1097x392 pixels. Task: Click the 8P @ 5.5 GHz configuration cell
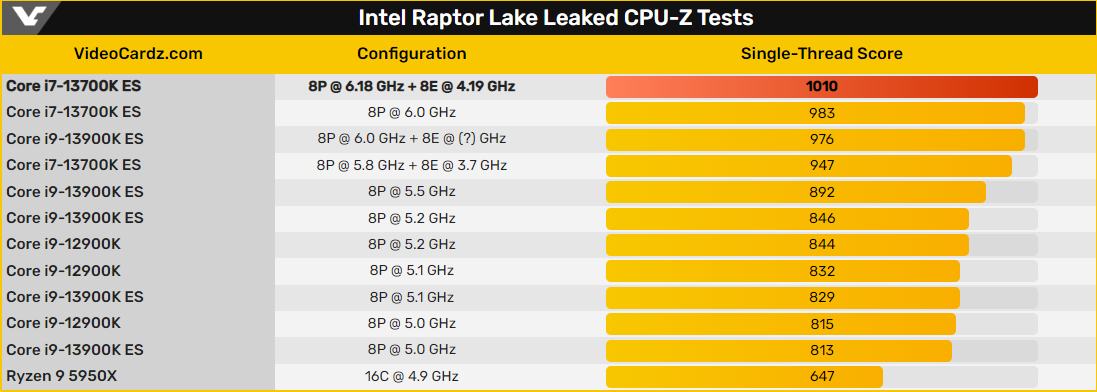click(411, 192)
